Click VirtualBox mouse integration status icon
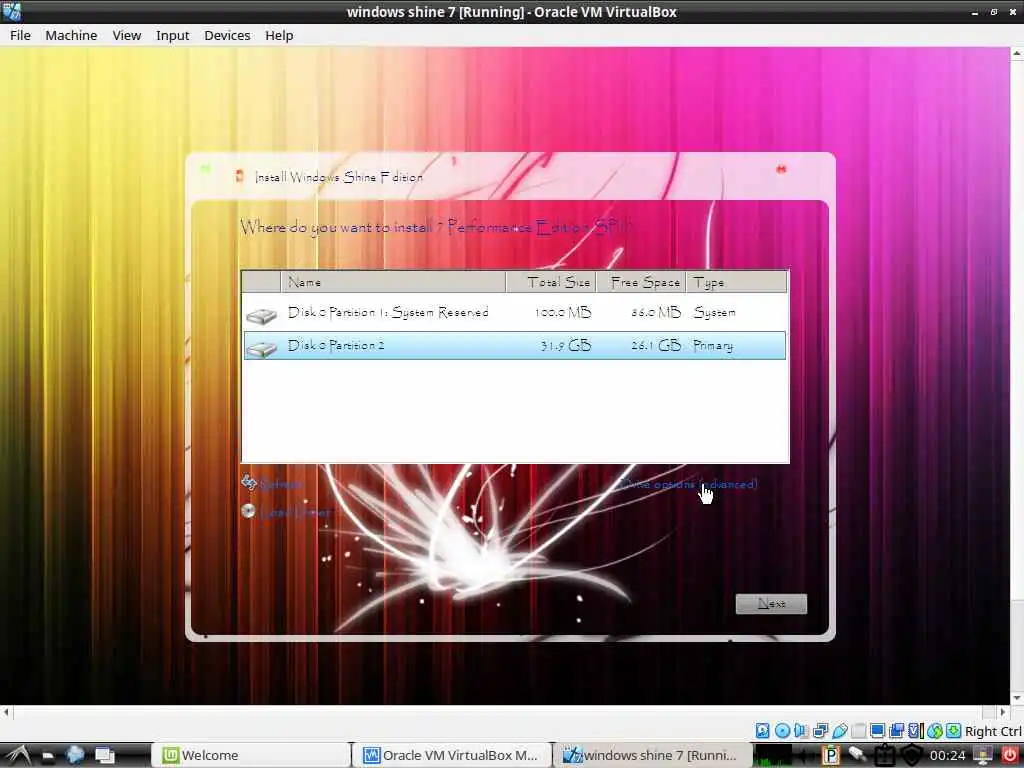 pyautogui.click(x=935, y=731)
